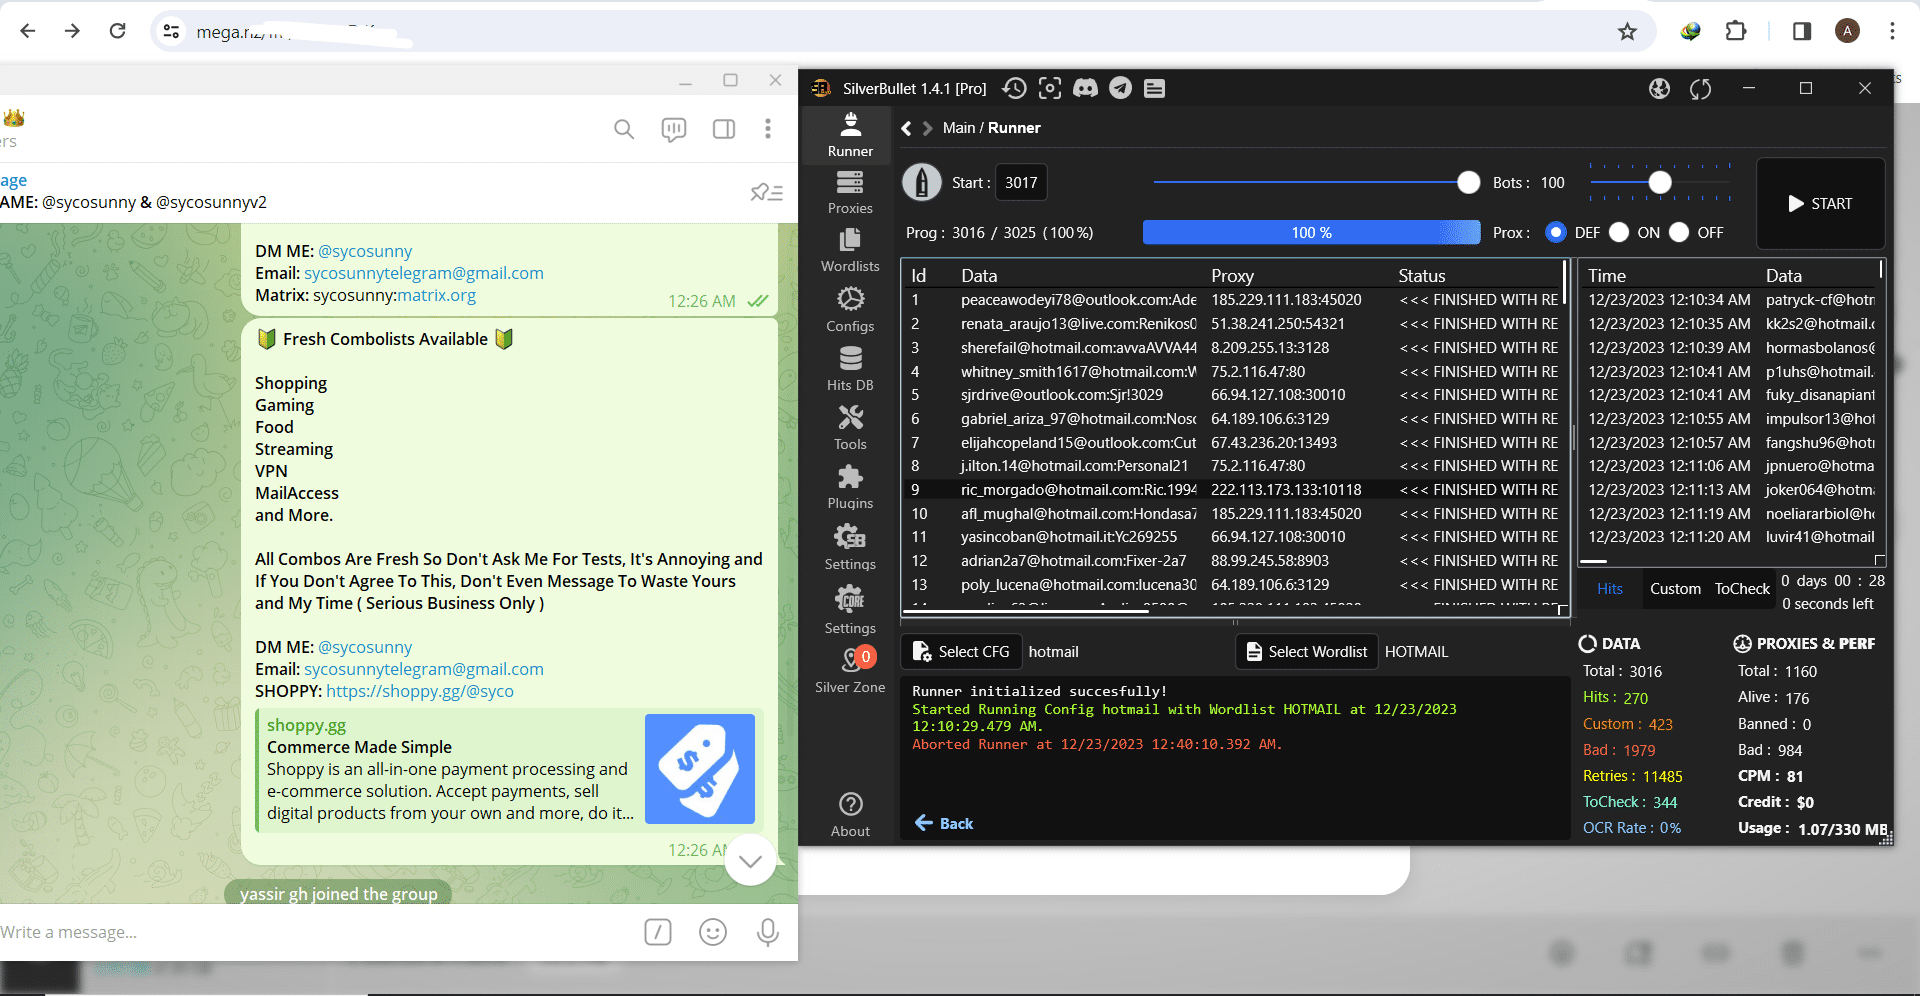Click the Bots slider handle

1660,182
